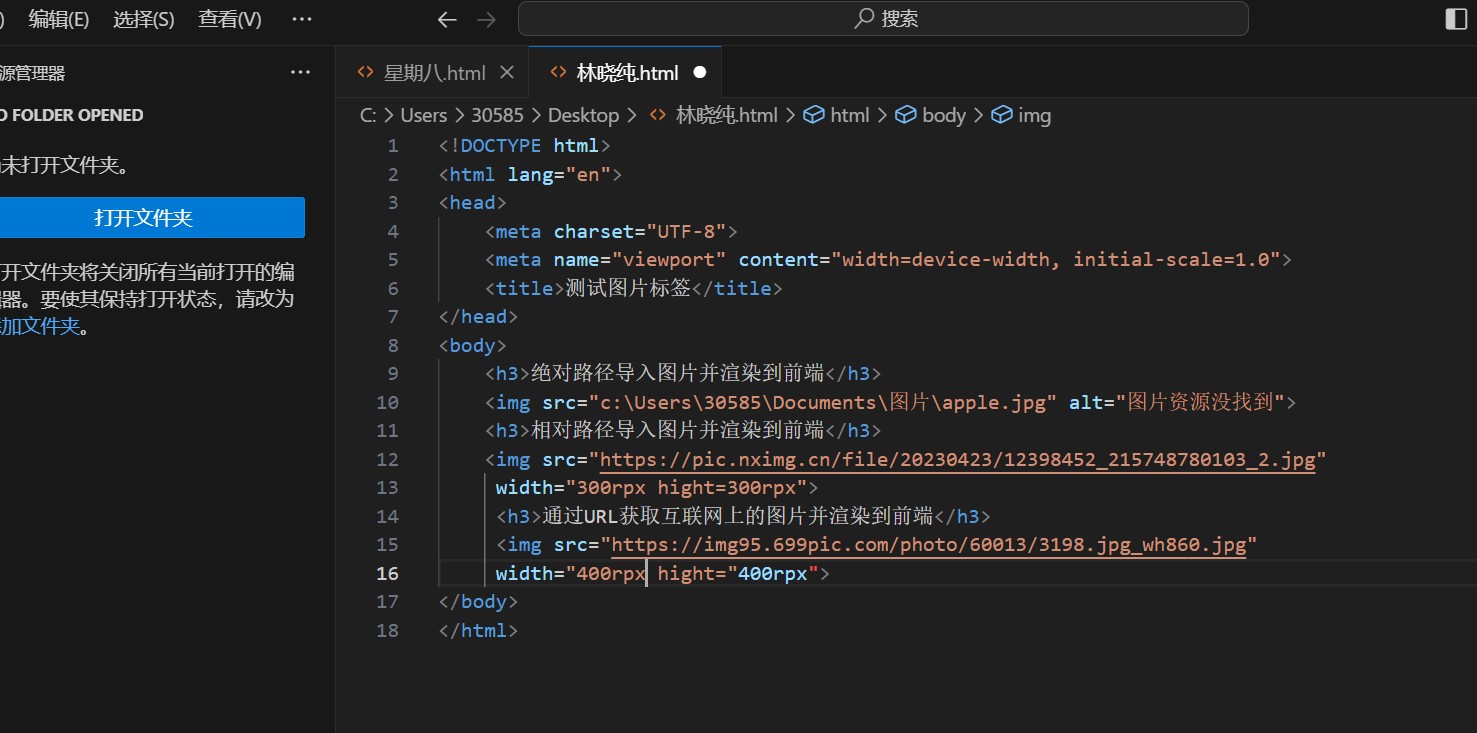
Task: Click the closing </html> tag
Action: coord(478,630)
